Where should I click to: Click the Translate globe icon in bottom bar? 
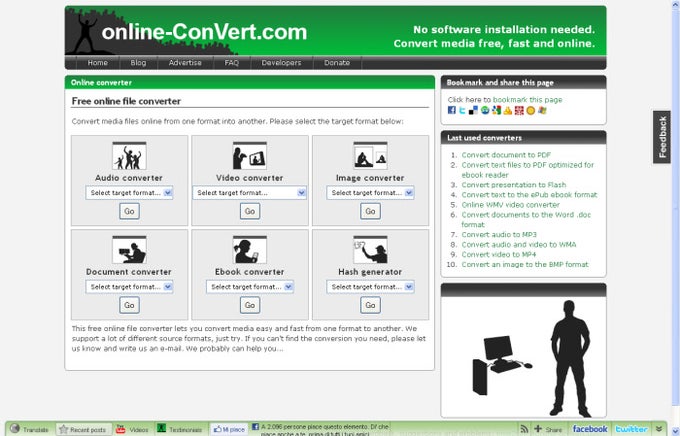15,429
